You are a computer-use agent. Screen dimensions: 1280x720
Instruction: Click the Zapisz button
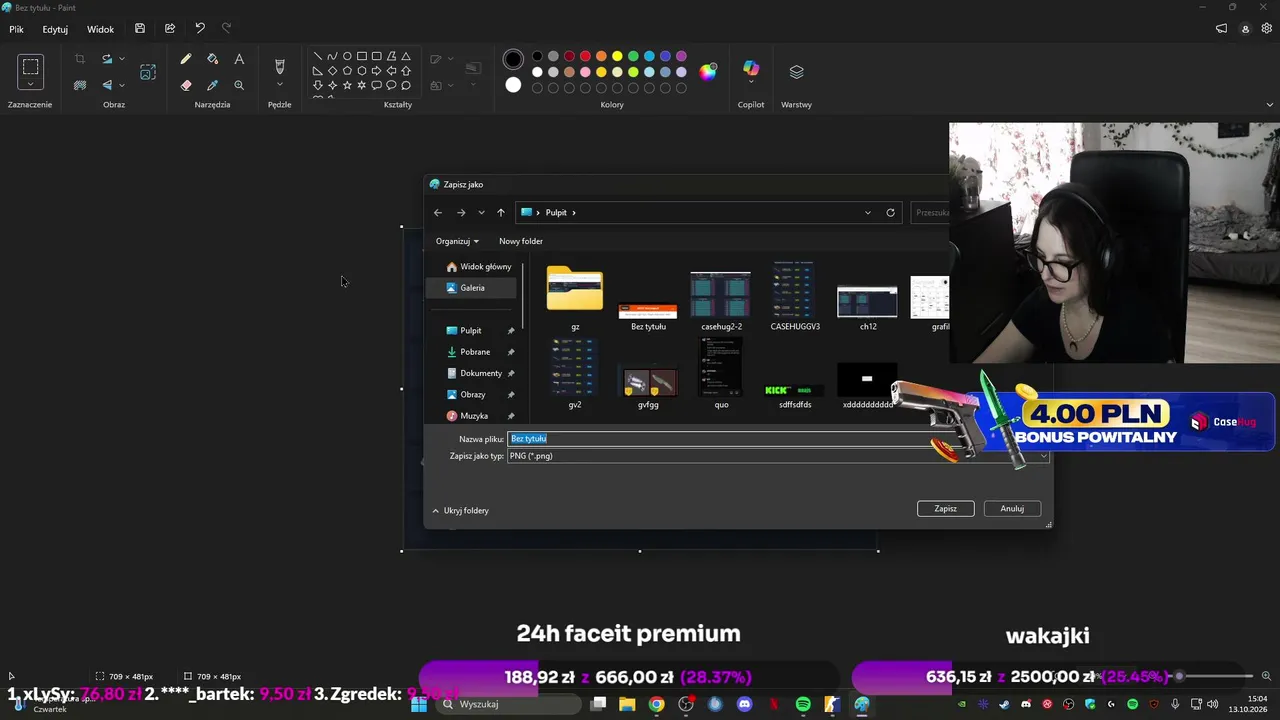point(946,508)
